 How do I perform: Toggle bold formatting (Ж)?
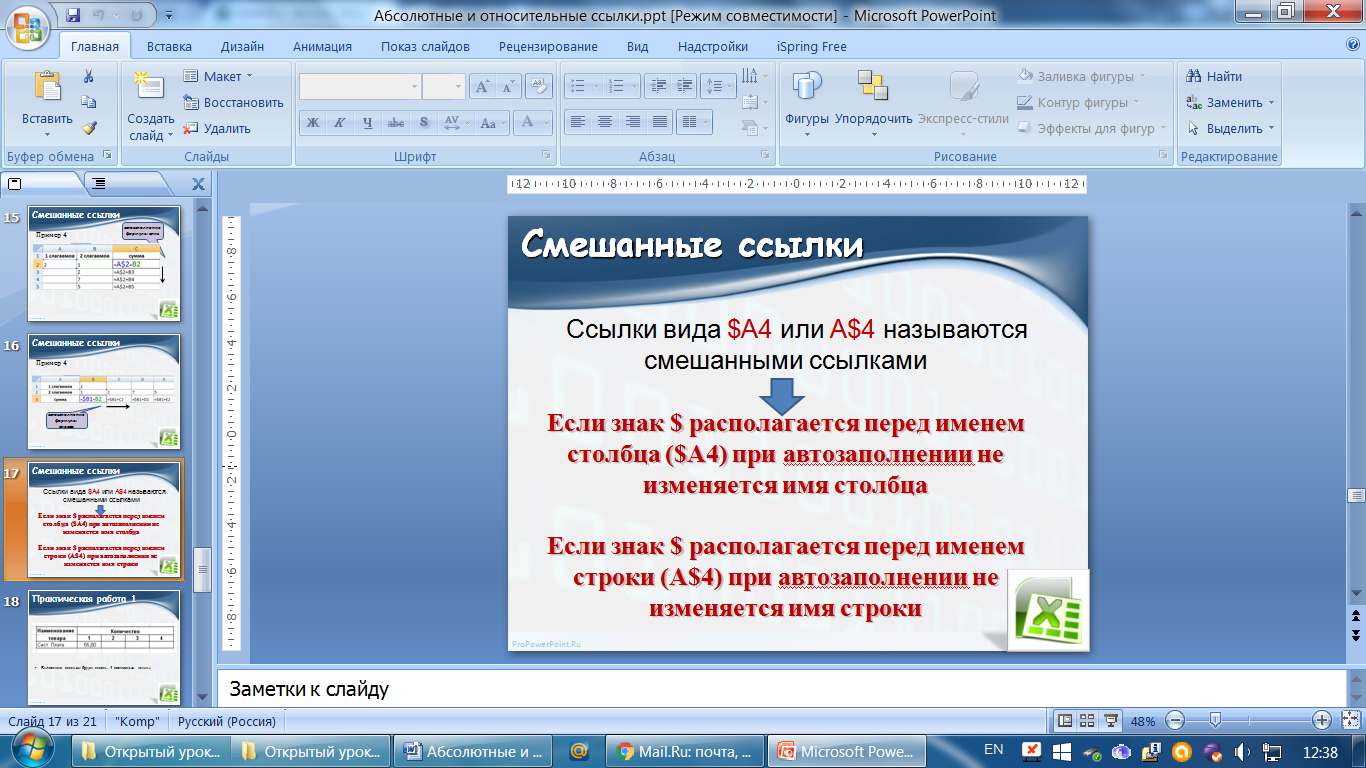pyautogui.click(x=313, y=123)
